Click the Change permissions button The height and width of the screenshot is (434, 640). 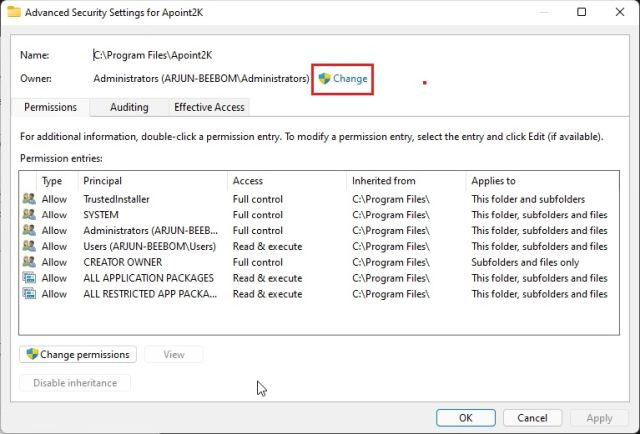point(78,354)
